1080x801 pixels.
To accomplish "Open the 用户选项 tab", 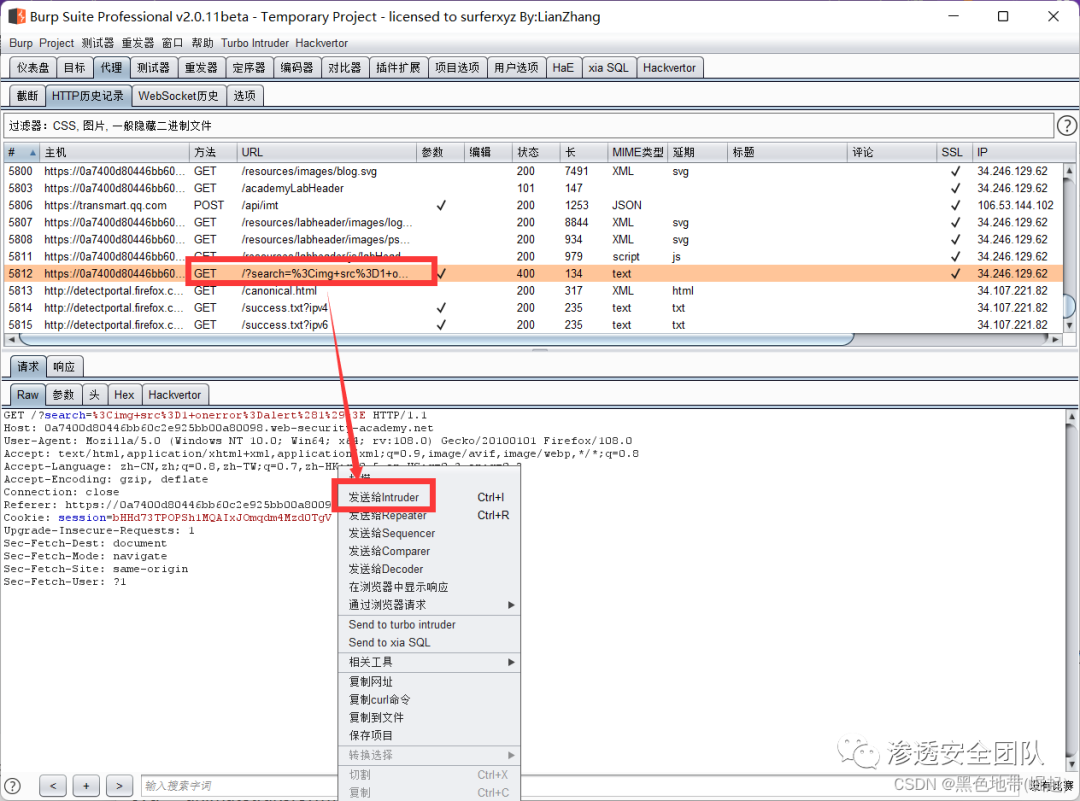I will coord(516,67).
